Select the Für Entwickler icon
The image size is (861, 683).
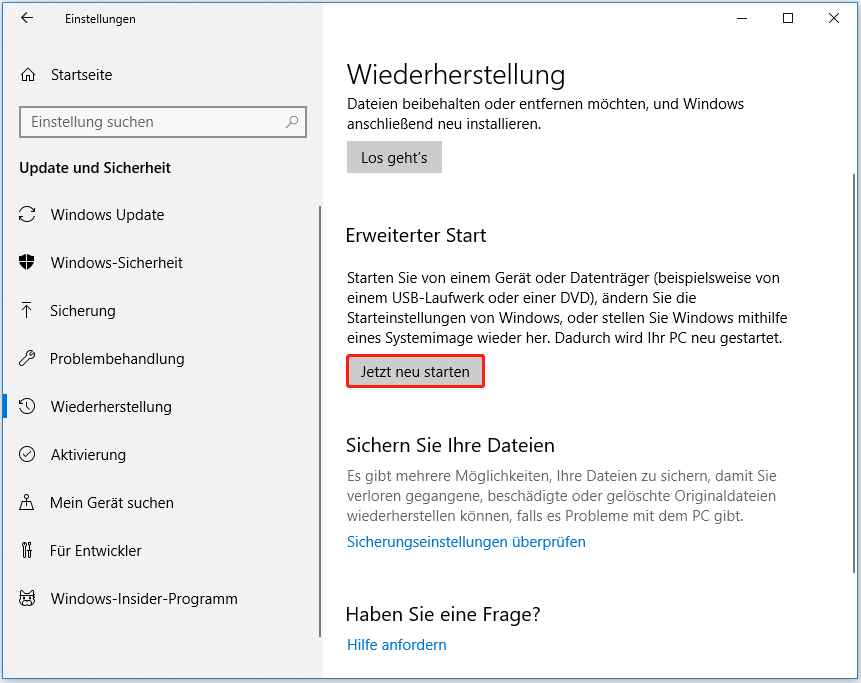coord(29,551)
